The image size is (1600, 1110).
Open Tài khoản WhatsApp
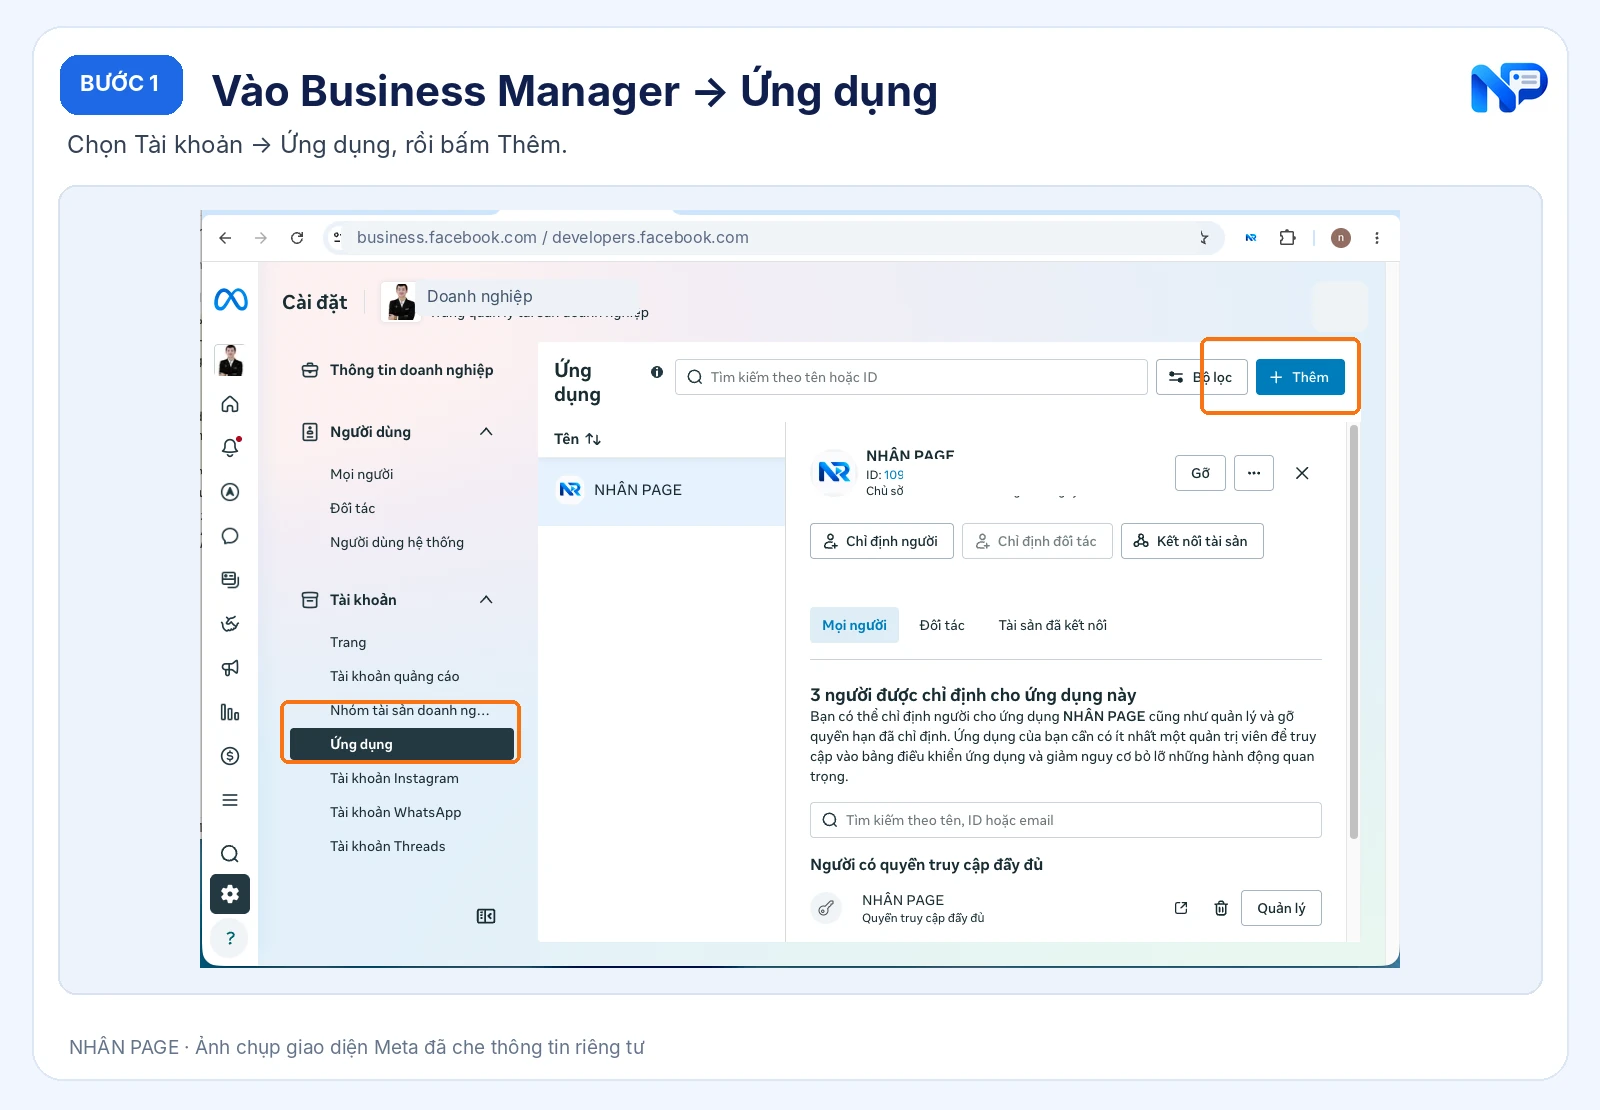coord(396,812)
